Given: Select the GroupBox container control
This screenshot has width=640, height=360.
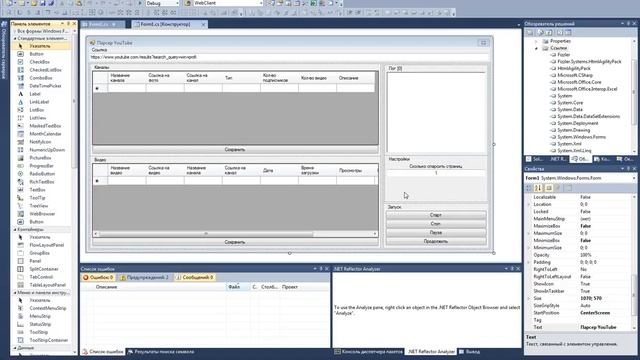Looking at the screenshot, I should tap(40, 253).
